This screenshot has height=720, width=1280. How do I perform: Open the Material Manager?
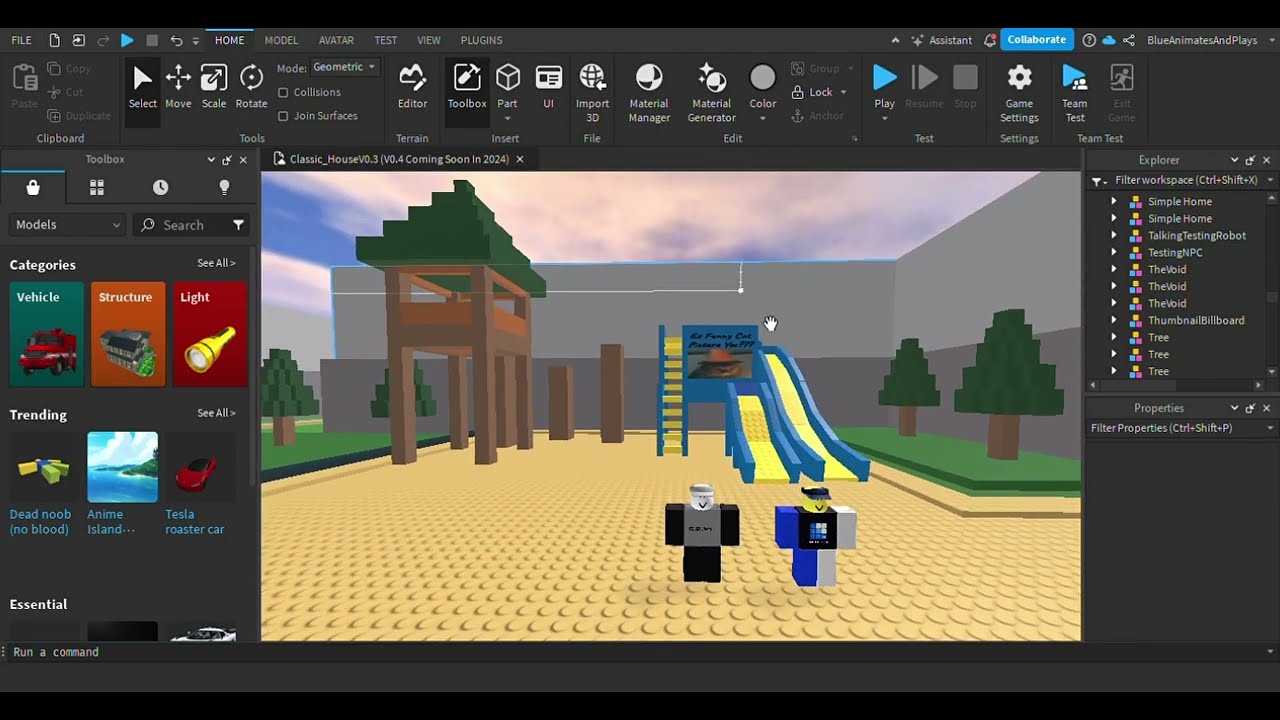click(x=649, y=92)
